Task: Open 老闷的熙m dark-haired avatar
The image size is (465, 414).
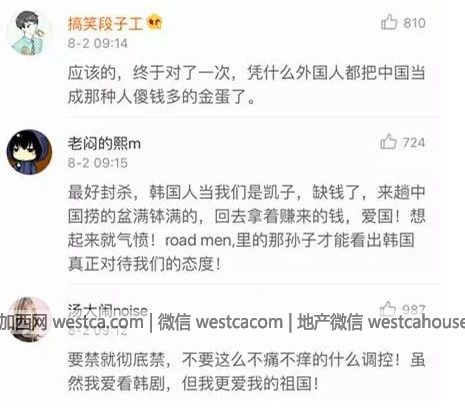Action: point(29,152)
